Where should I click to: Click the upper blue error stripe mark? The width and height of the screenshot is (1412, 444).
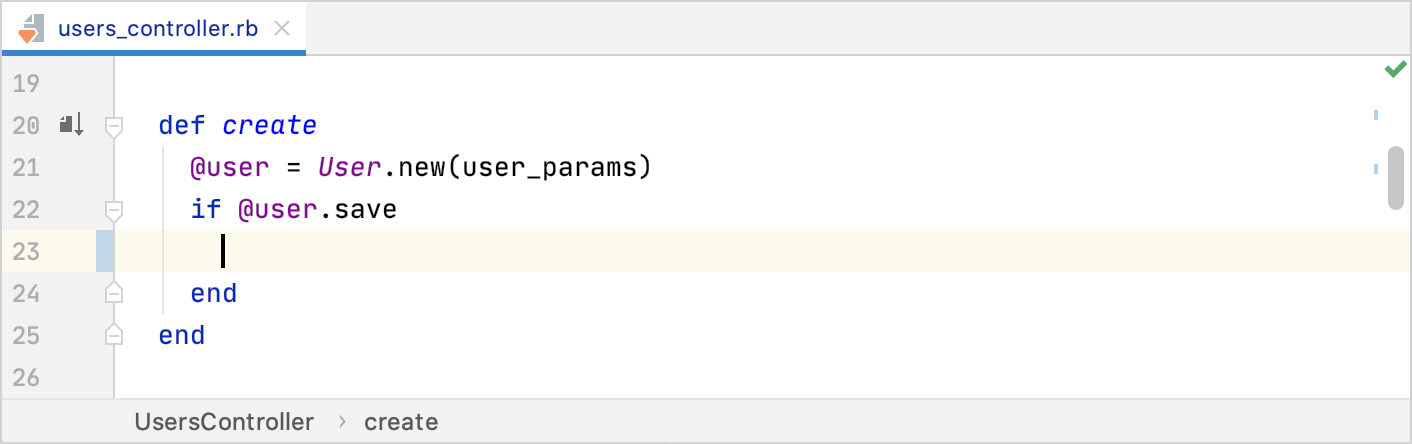point(1377,115)
